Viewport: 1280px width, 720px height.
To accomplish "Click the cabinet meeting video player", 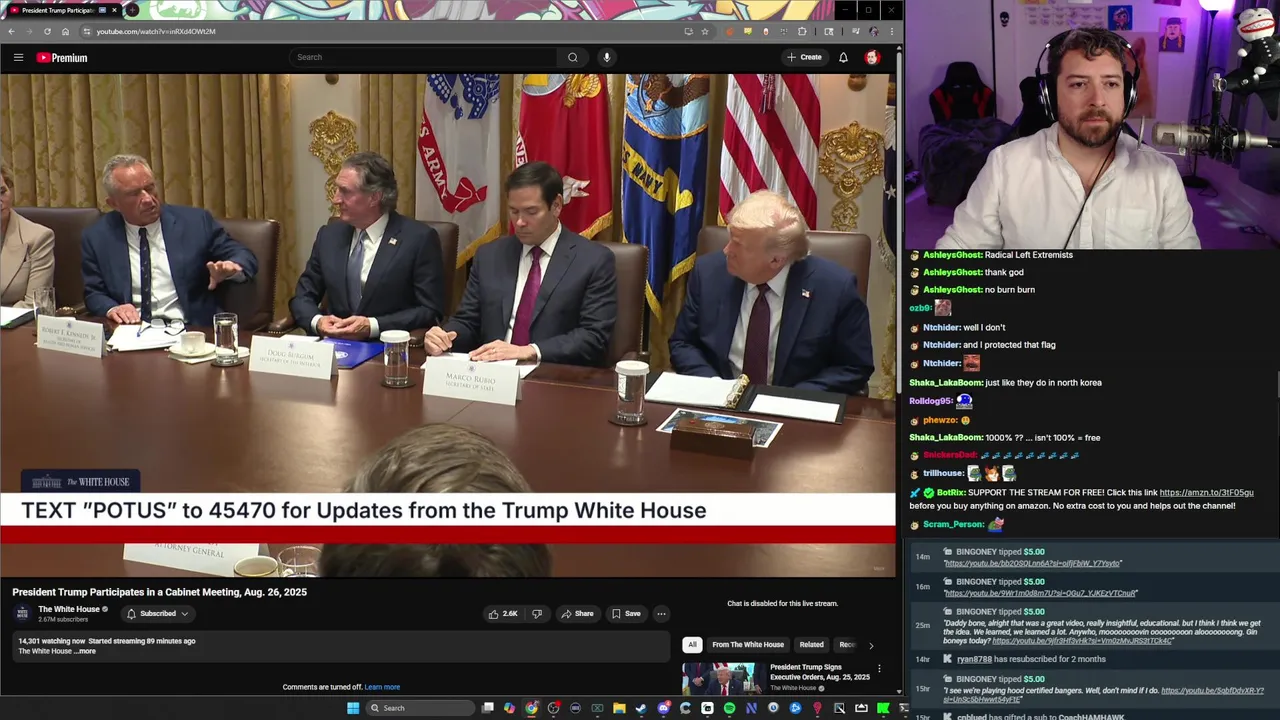I will pyautogui.click(x=448, y=325).
